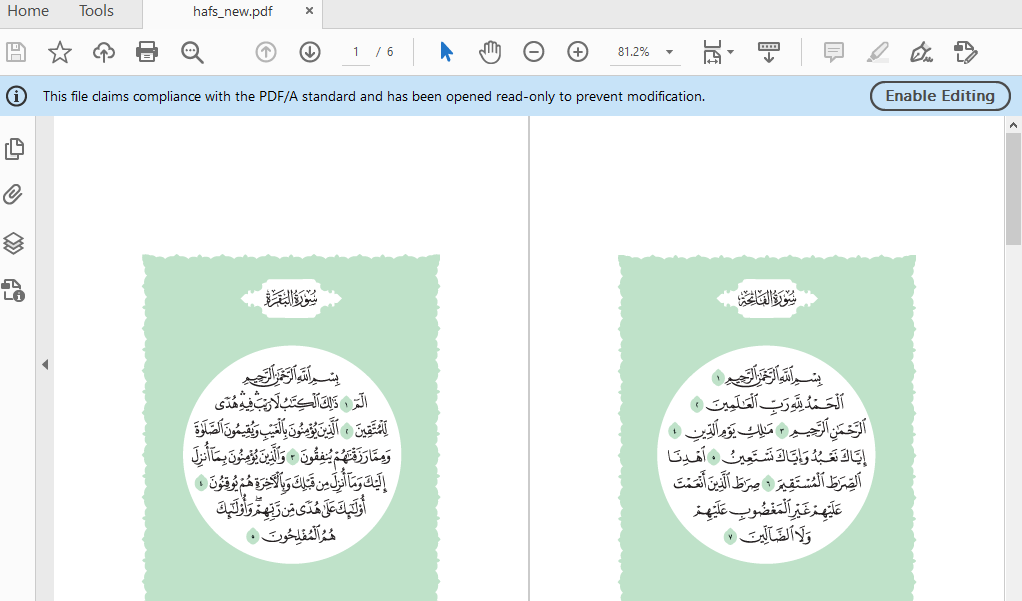Add file to starred bookmarks

point(60,52)
